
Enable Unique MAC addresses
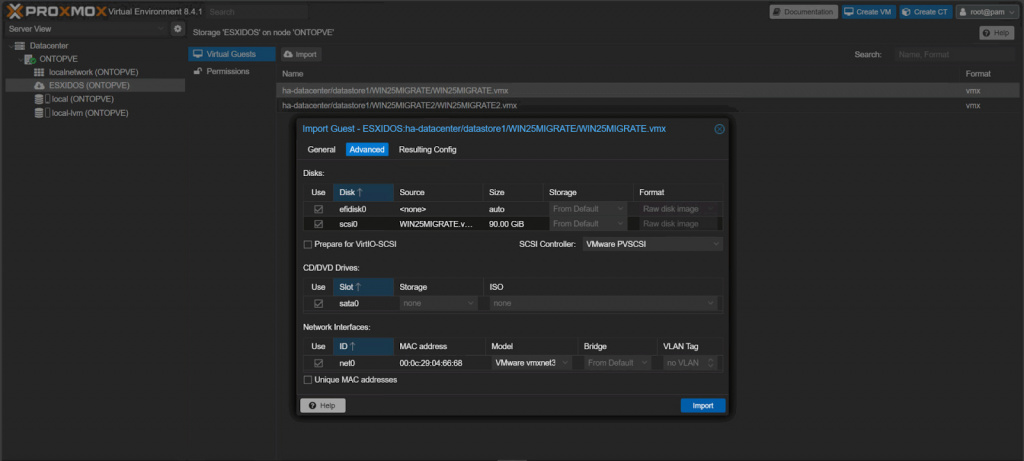[x=308, y=379]
